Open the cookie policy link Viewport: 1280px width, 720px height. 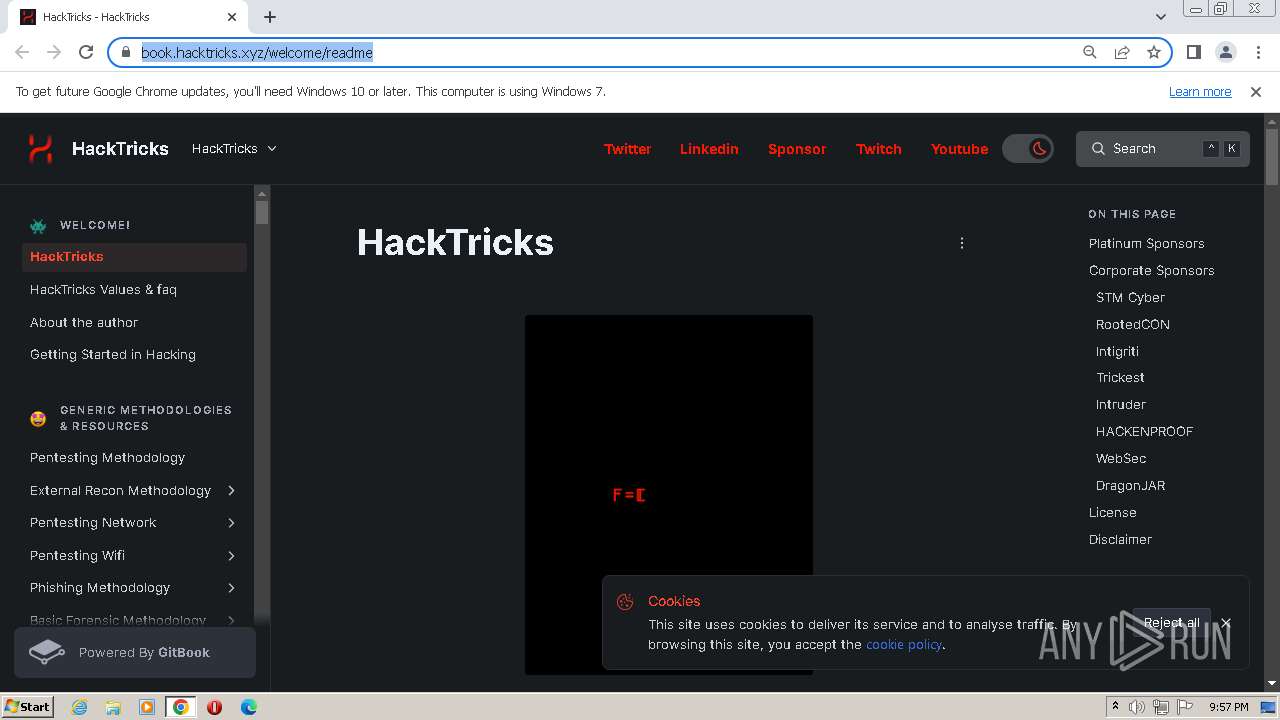tap(904, 644)
